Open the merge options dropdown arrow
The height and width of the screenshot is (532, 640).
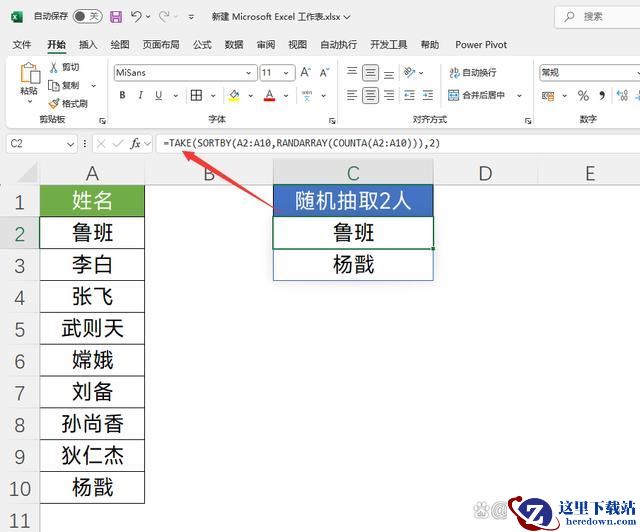(519, 96)
